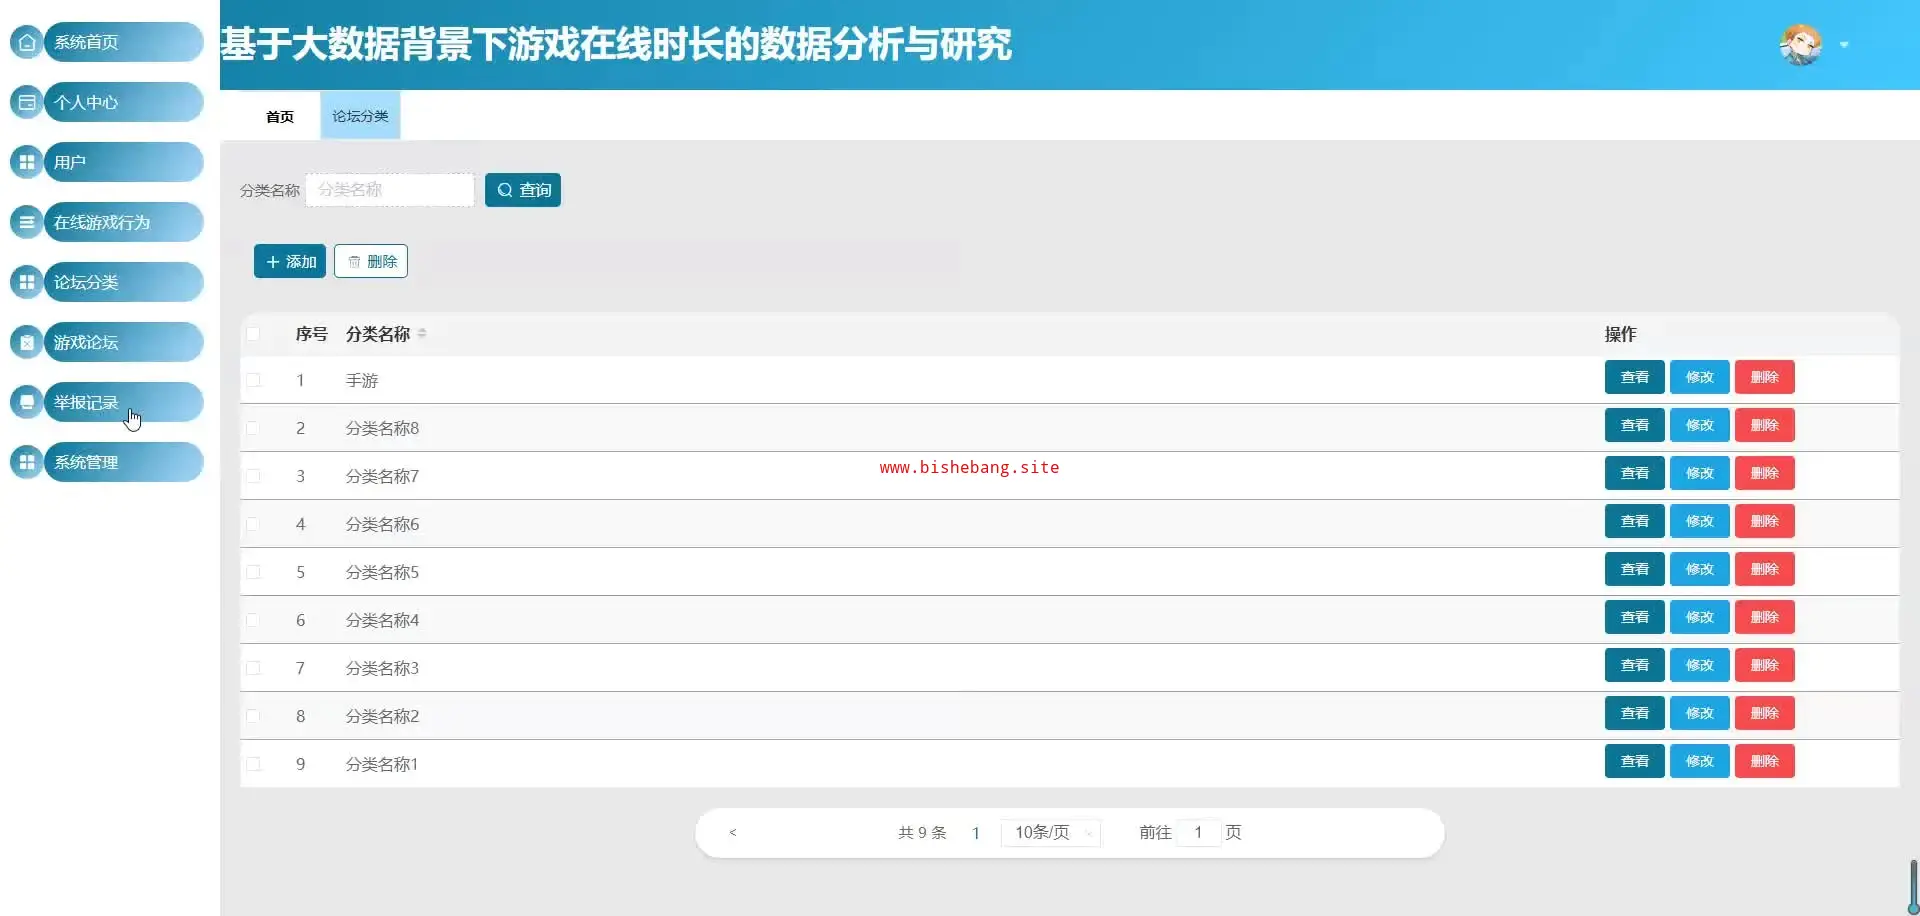Click the 分类名称 column header label
This screenshot has width=1920, height=916.
click(378, 334)
